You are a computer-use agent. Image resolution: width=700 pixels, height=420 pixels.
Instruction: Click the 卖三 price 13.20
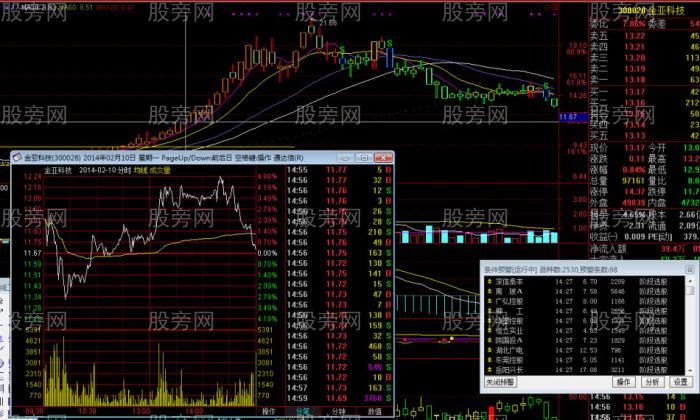[x=634, y=58]
